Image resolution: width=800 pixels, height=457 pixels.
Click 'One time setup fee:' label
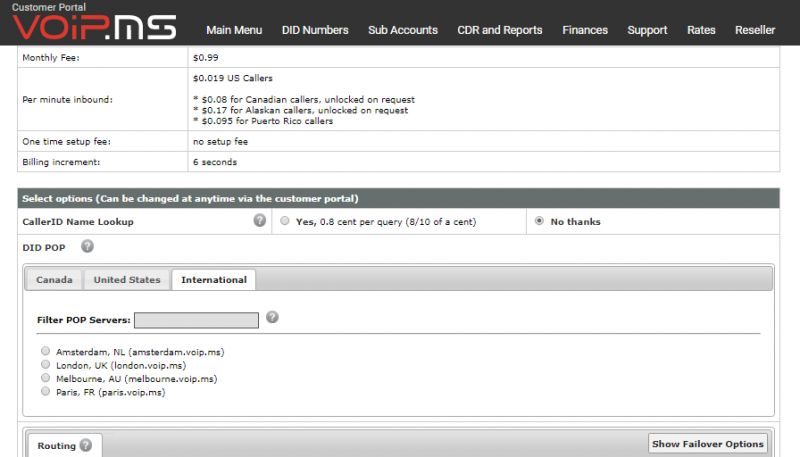tap(66, 141)
